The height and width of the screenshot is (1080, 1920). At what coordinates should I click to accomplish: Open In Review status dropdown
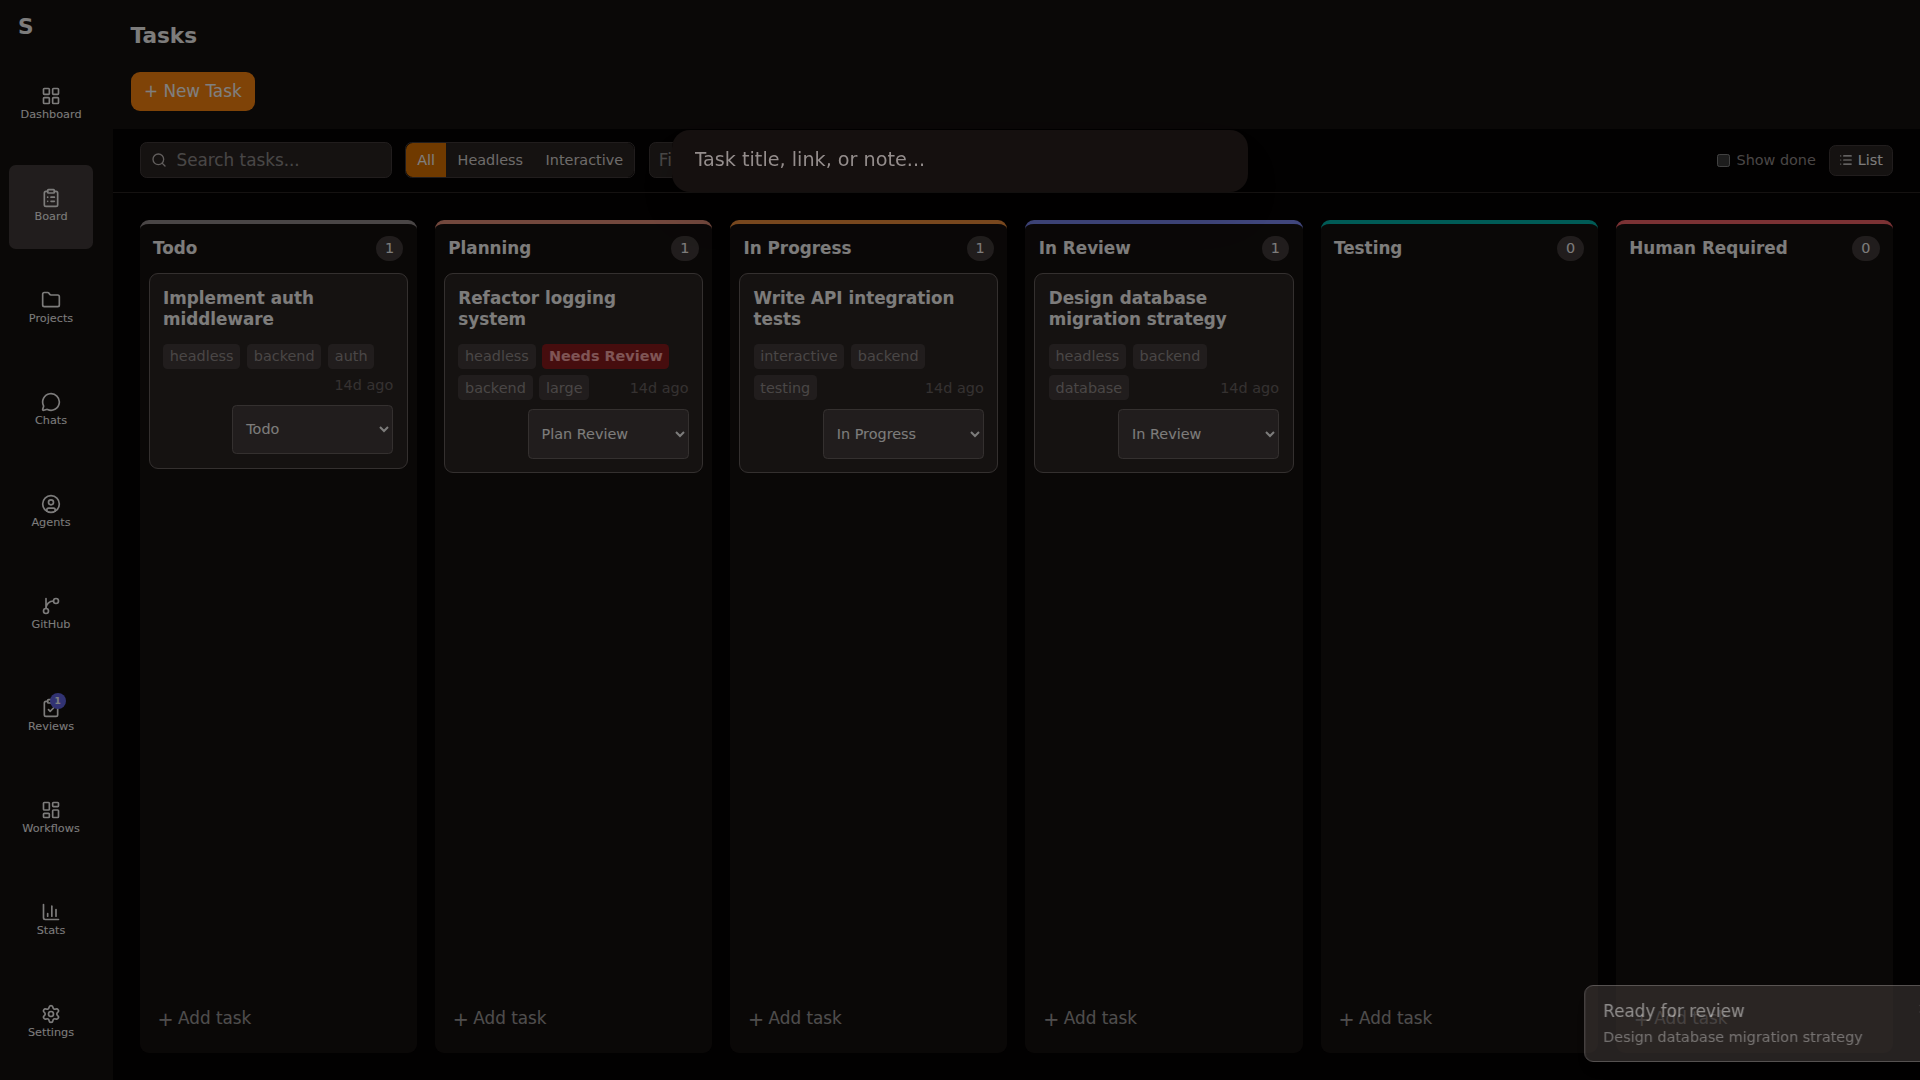(1198, 434)
